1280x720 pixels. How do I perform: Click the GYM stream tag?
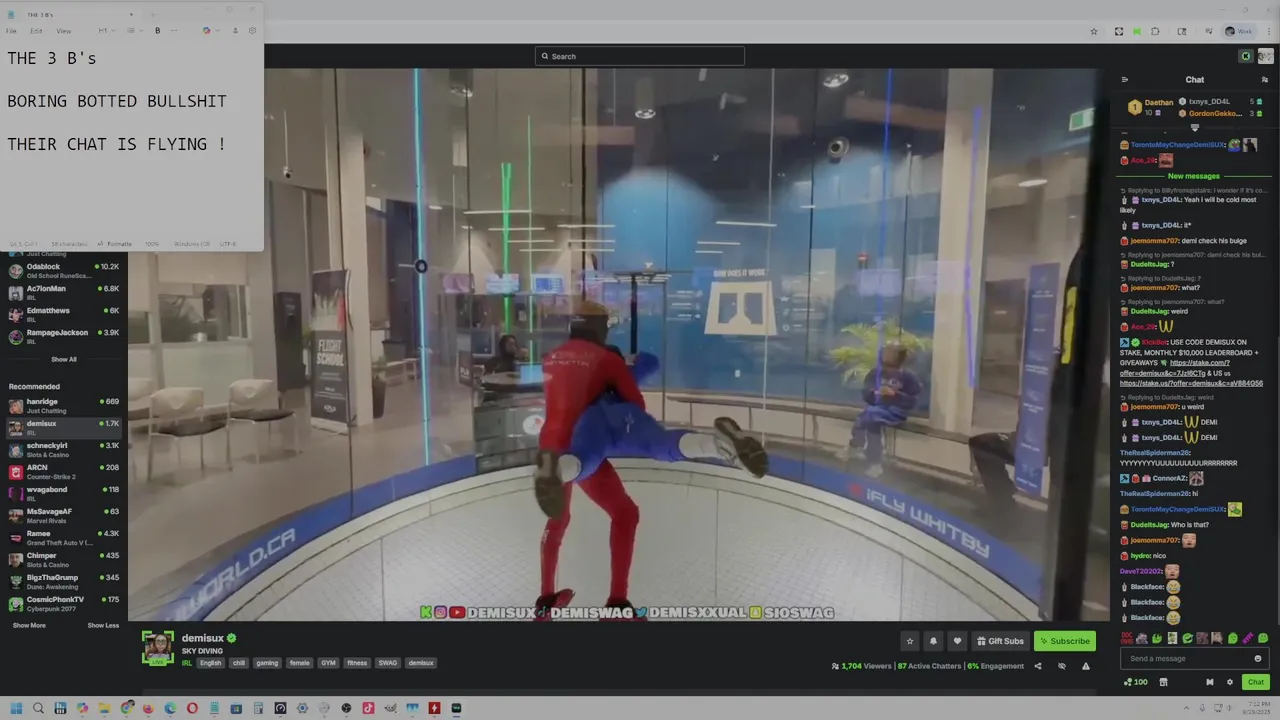(328, 663)
